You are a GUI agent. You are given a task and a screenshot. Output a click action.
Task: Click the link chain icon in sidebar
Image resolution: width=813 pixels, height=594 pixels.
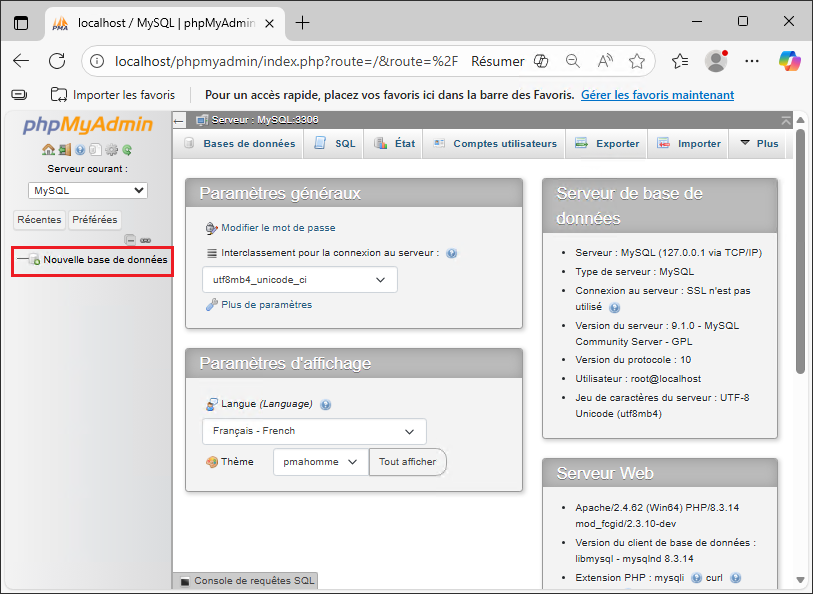coord(145,240)
